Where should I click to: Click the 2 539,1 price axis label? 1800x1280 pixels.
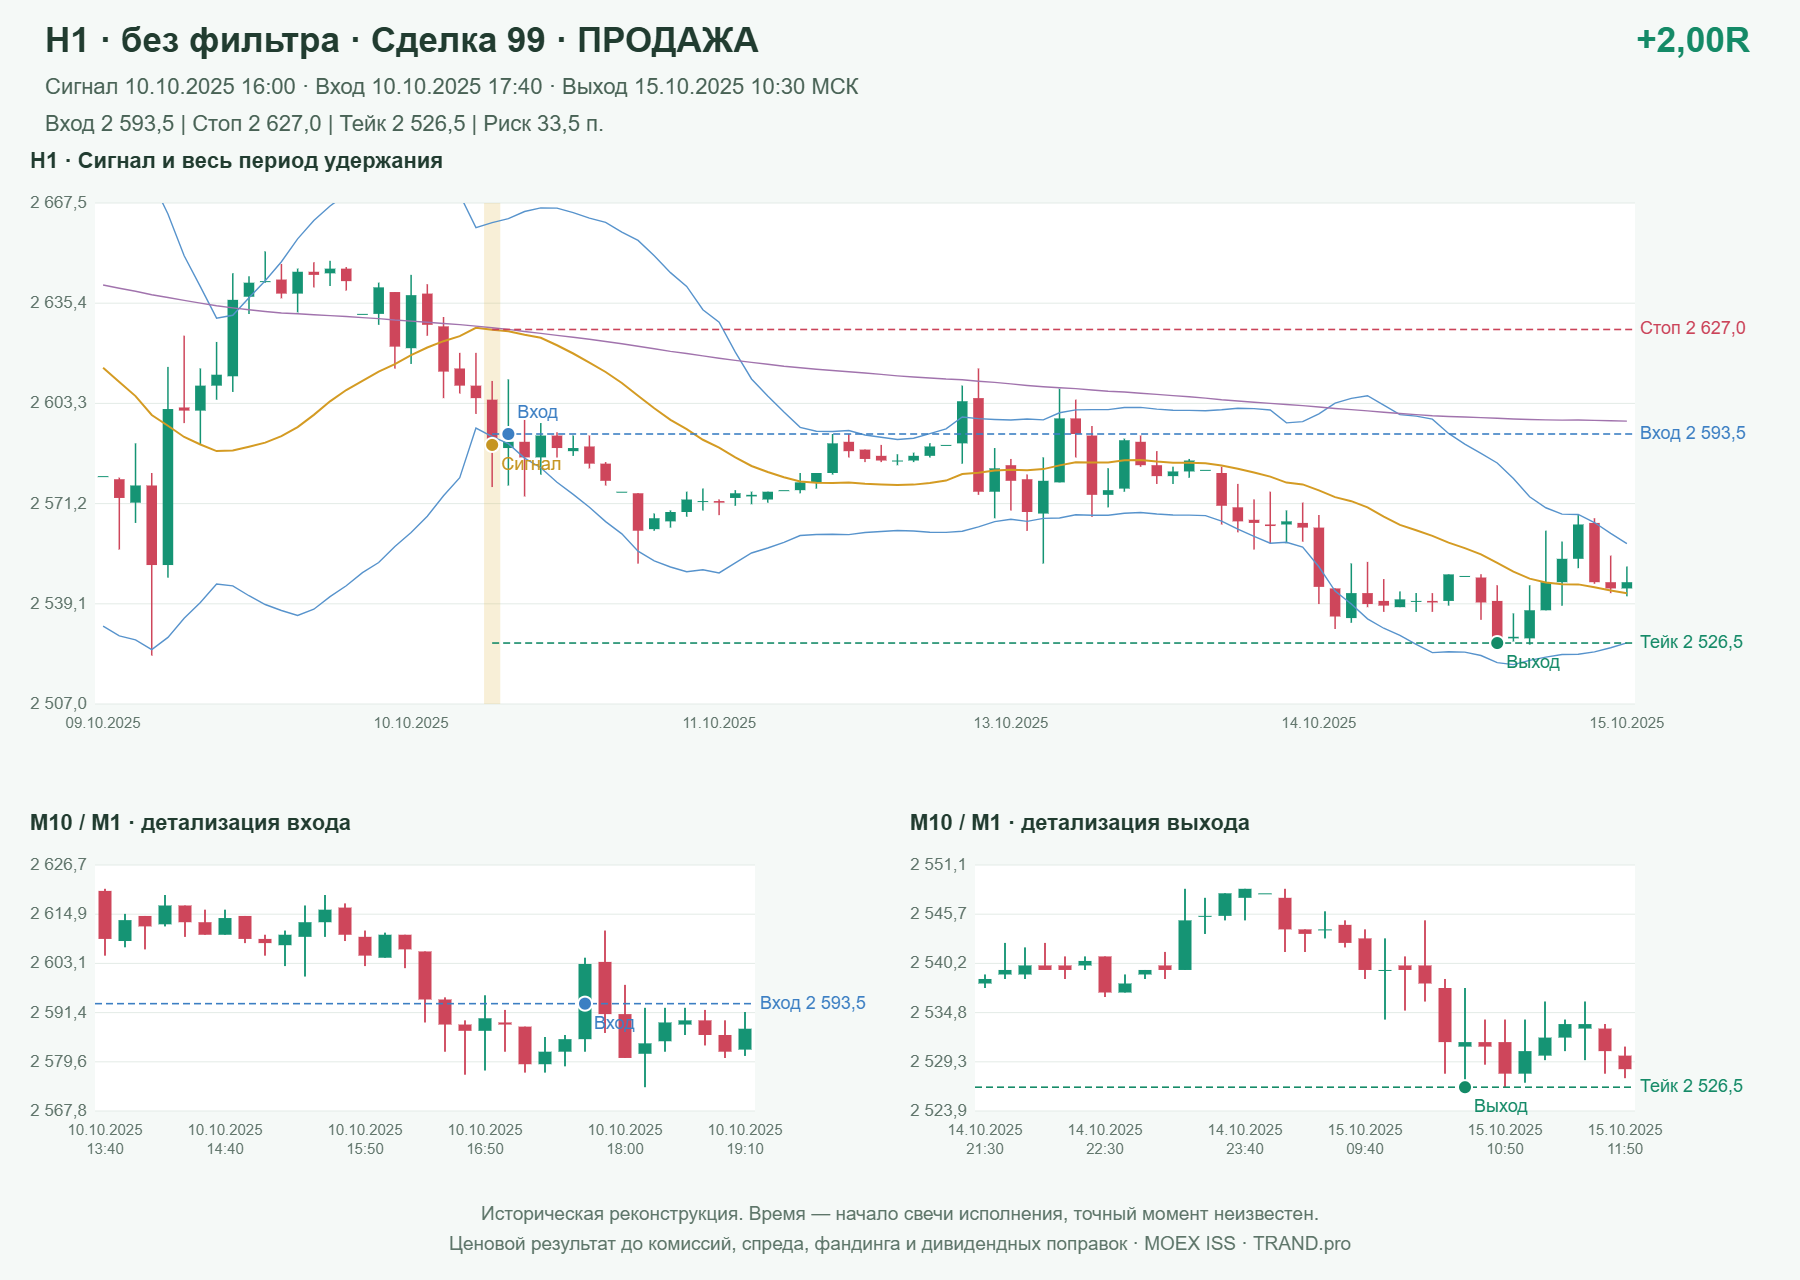tap(58, 604)
